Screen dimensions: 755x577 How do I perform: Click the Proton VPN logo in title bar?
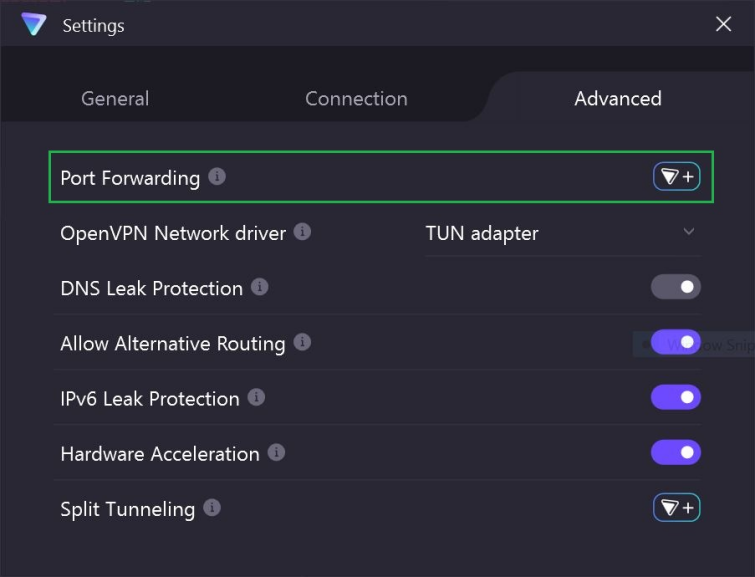[34, 24]
